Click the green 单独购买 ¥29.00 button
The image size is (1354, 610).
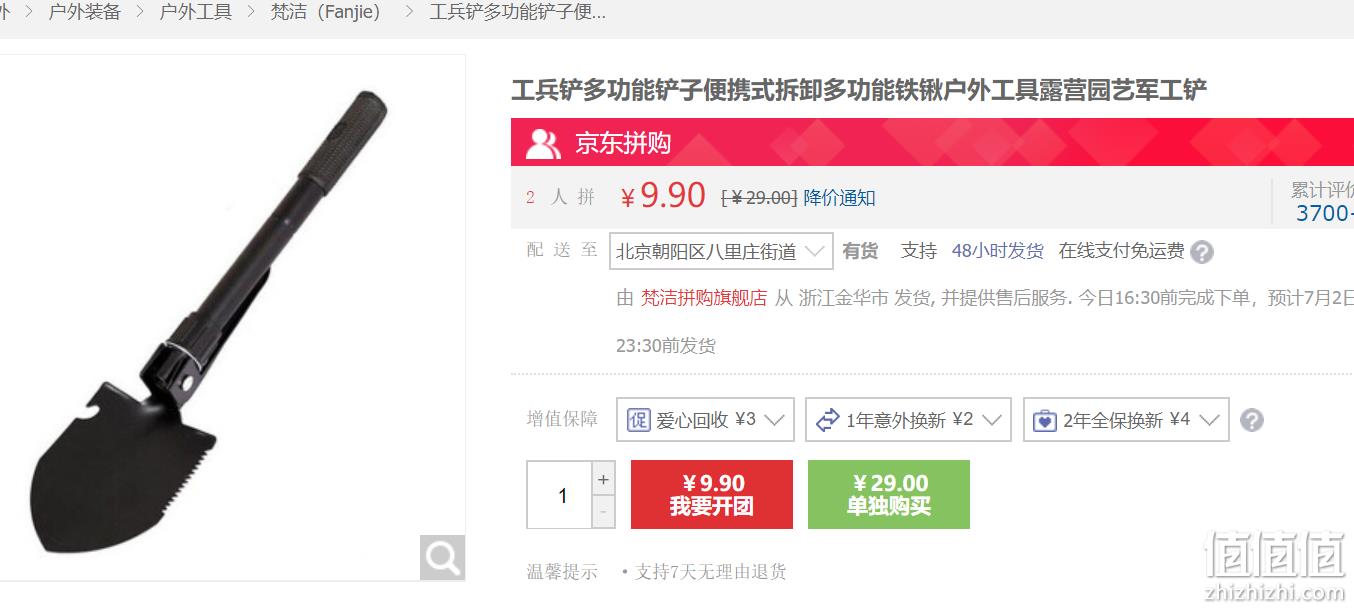pyautogui.click(x=889, y=494)
